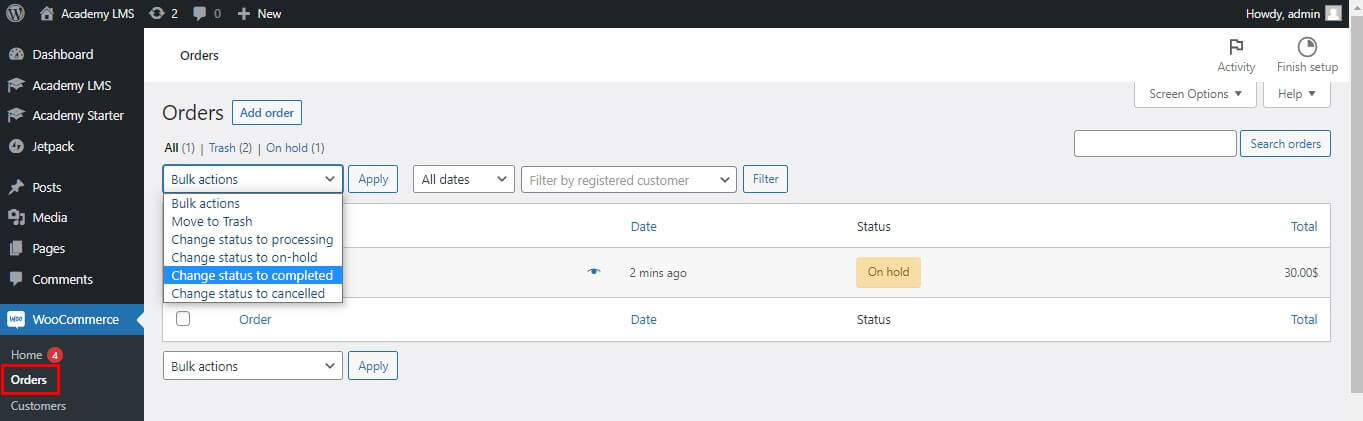This screenshot has height=421, width=1363.
Task: Click the Add order button
Action: 267,113
